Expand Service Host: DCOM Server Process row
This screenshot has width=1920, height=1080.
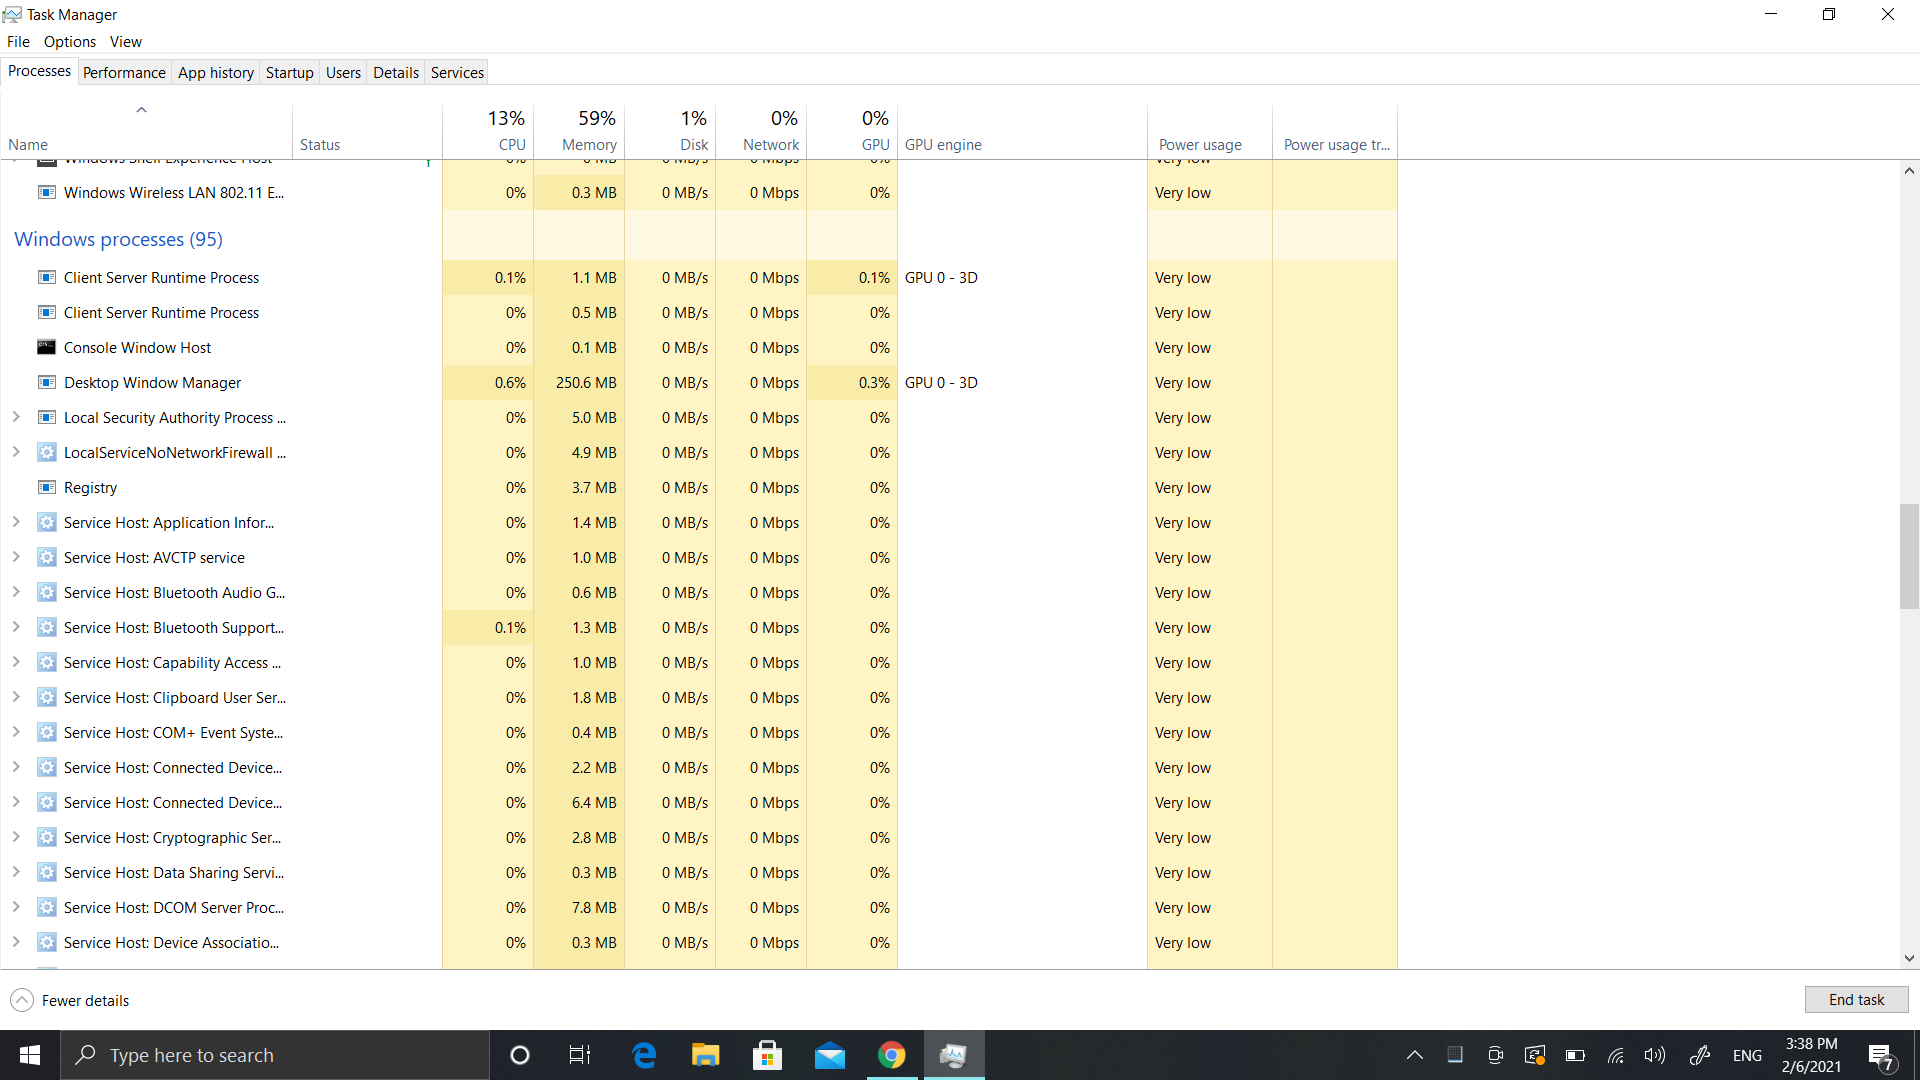(x=16, y=907)
